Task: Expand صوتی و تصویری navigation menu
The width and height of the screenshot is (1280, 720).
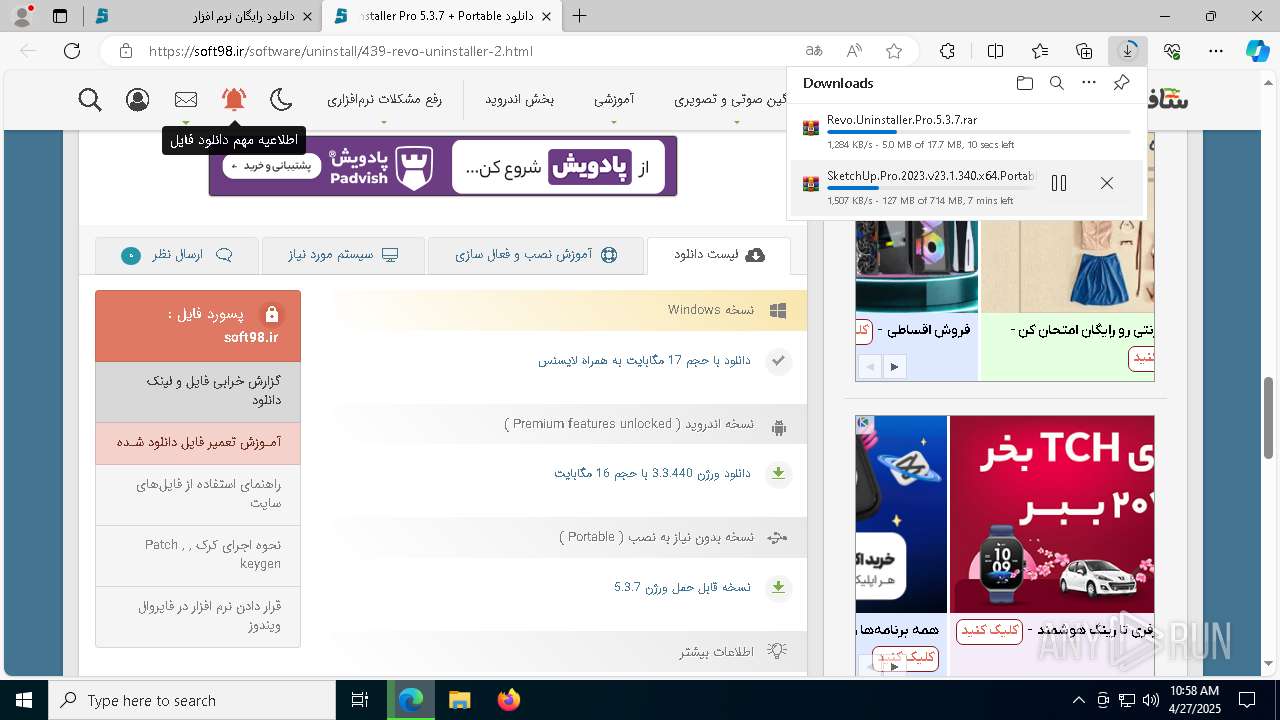Action: point(735,100)
